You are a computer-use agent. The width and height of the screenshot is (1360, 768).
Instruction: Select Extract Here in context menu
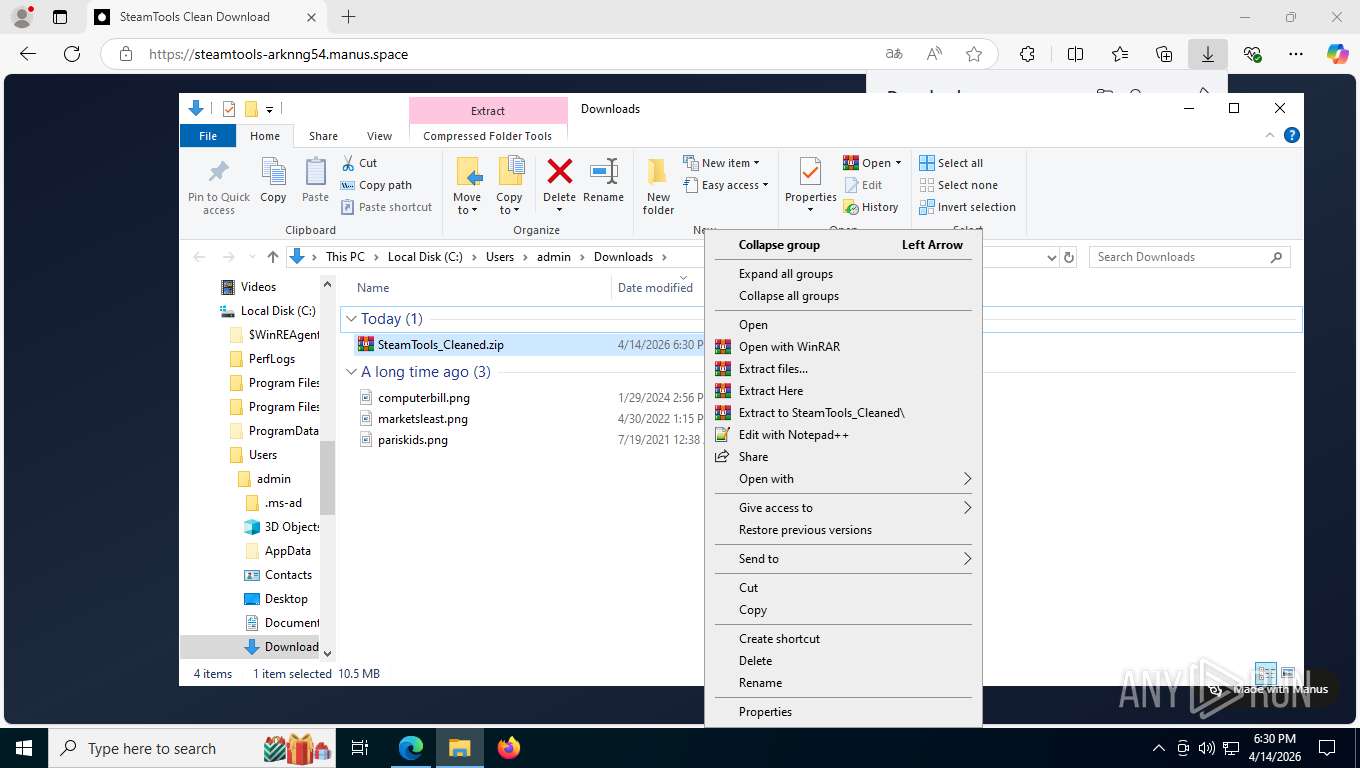pos(843,391)
